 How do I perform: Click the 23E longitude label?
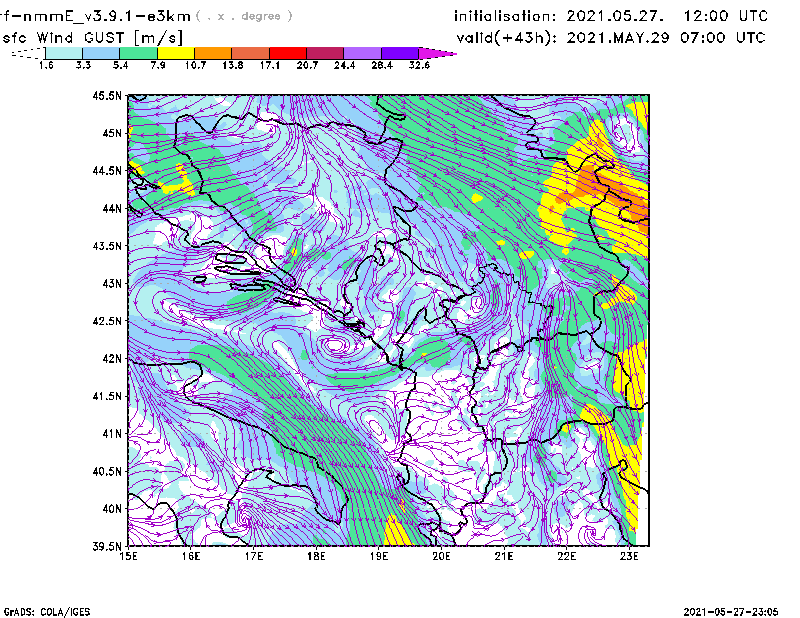(x=629, y=556)
